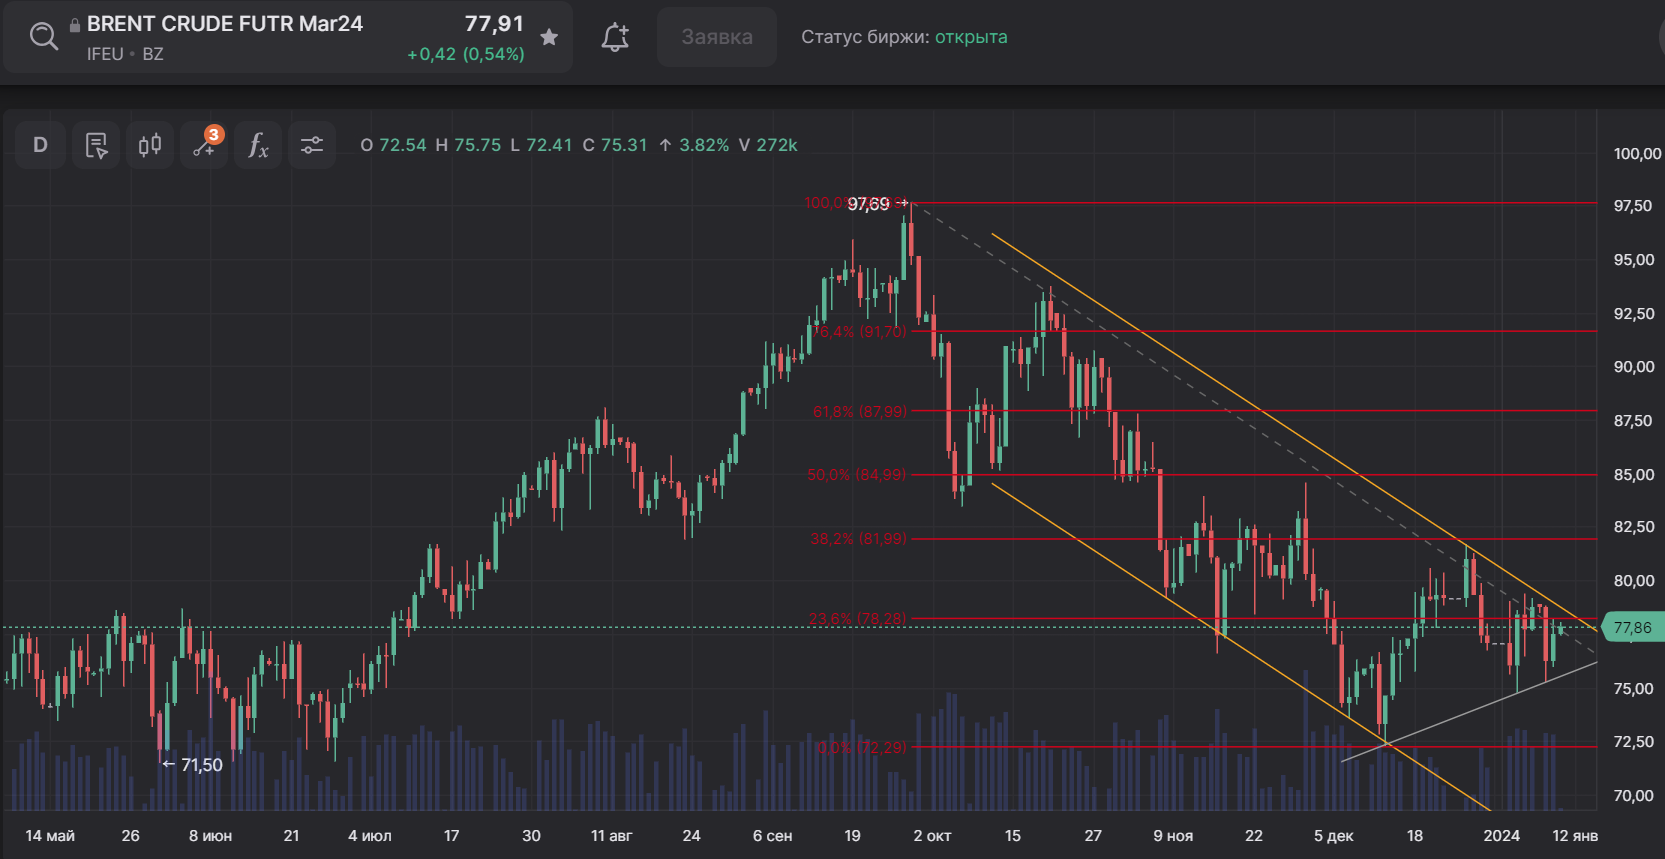This screenshot has width=1665, height=859.
Task: Click the 92,50 price scale label
Action: coord(1633,314)
